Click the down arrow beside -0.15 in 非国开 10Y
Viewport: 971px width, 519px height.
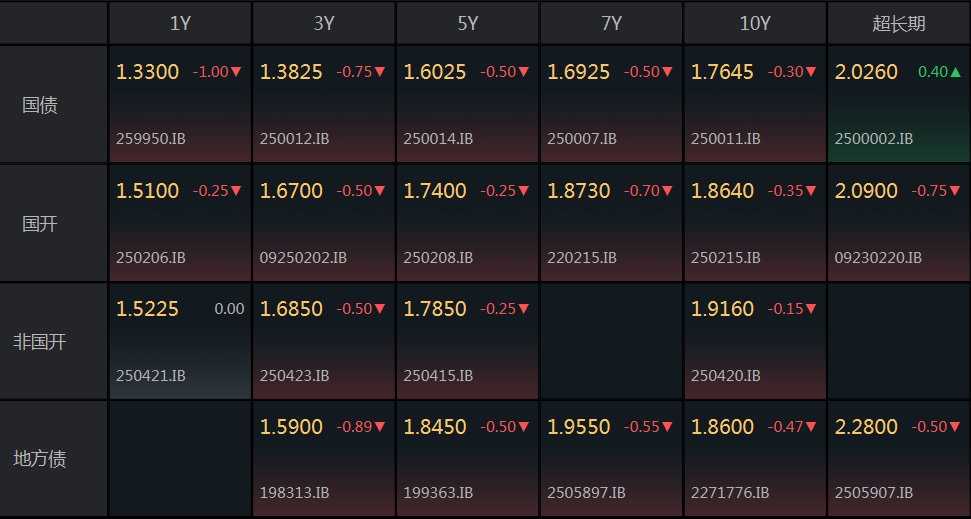pyautogui.click(x=811, y=308)
